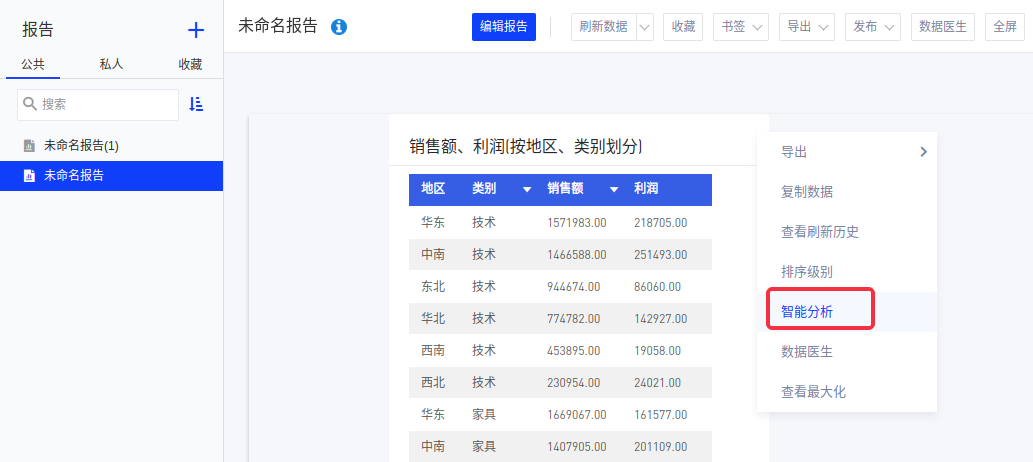The height and width of the screenshot is (462, 1033).
Task: Click the 类别 column filter arrow
Action: (x=526, y=189)
